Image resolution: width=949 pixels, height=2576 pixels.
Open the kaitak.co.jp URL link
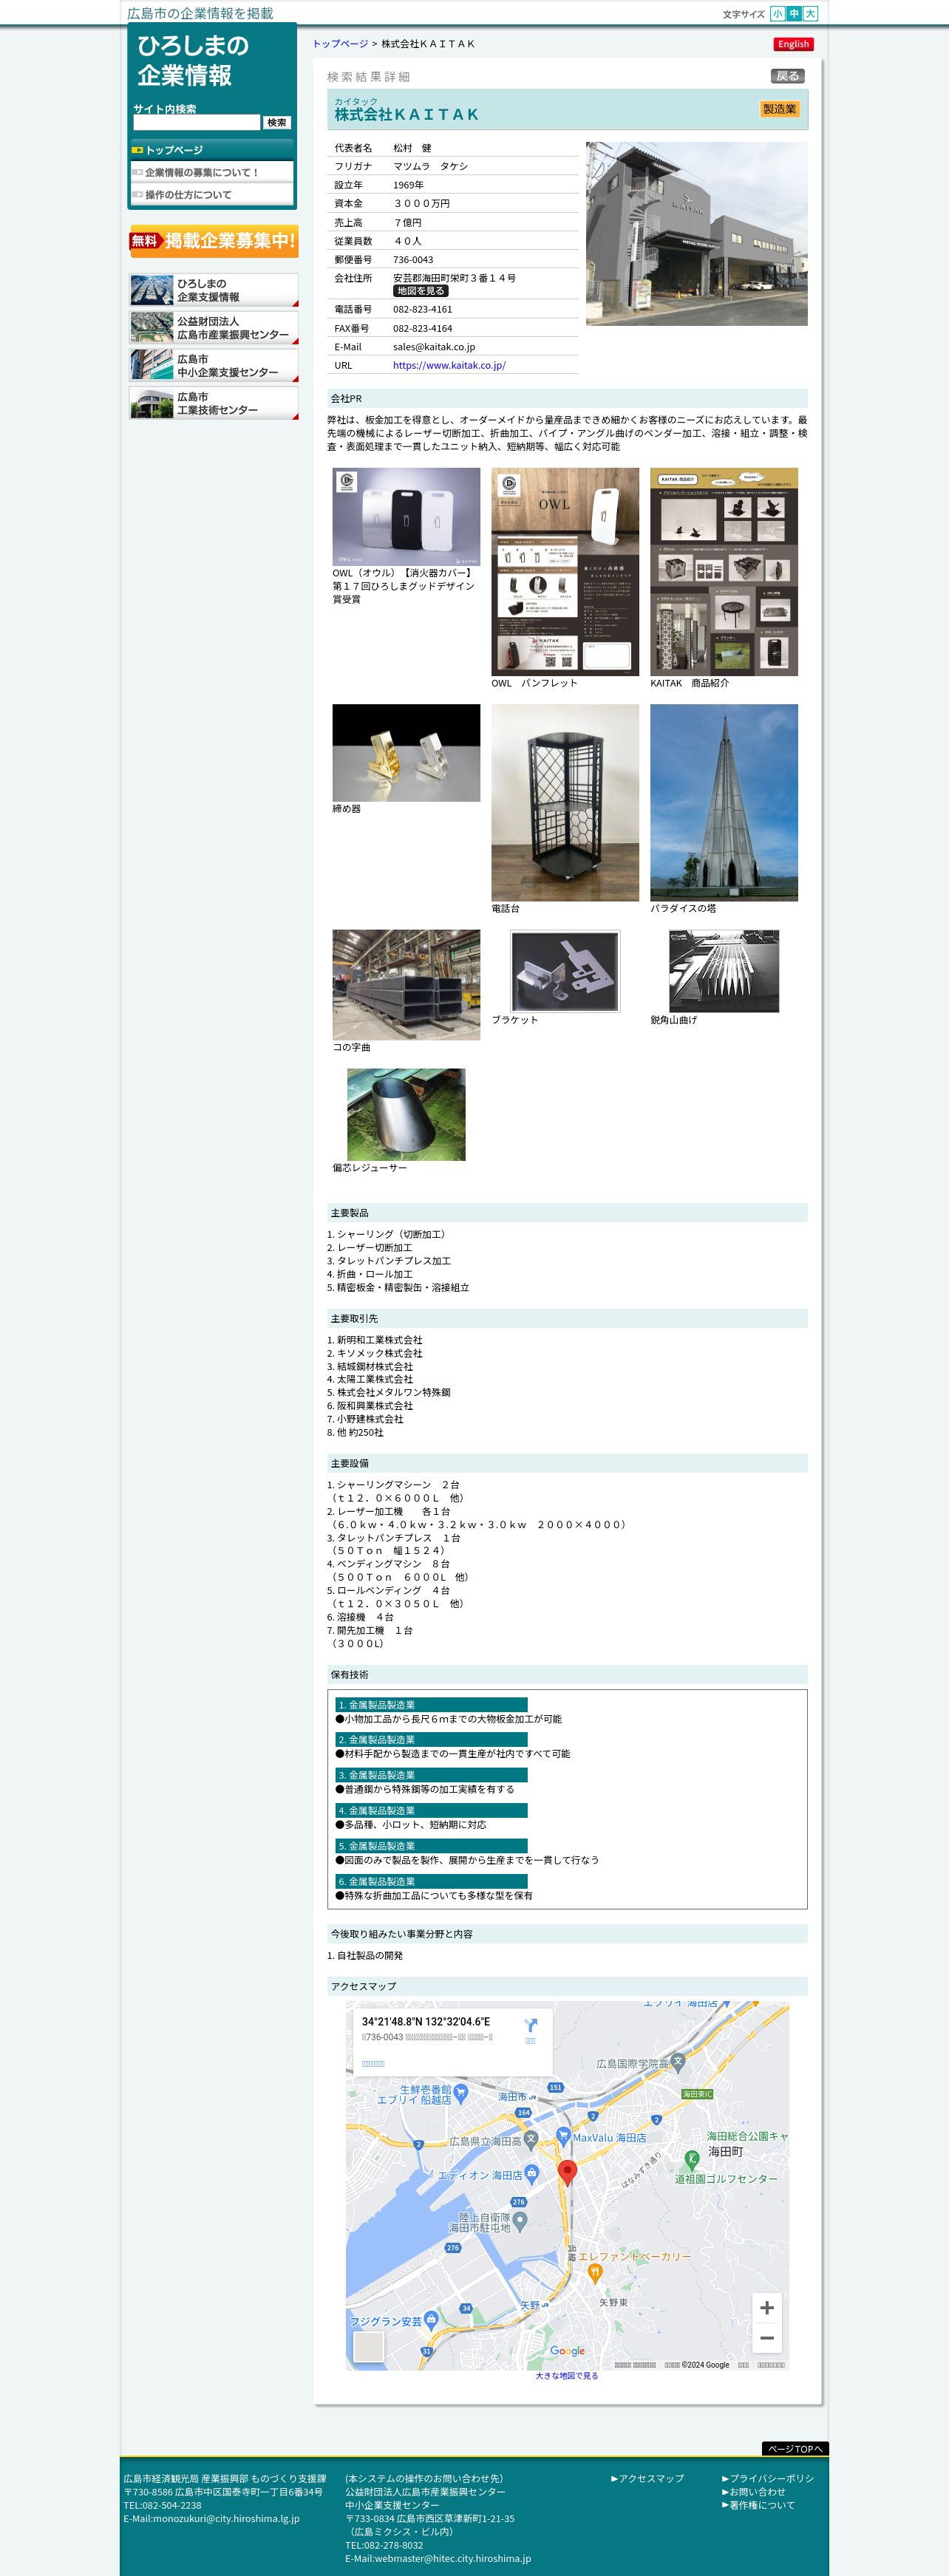pyautogui.click(x=449, y=365)
